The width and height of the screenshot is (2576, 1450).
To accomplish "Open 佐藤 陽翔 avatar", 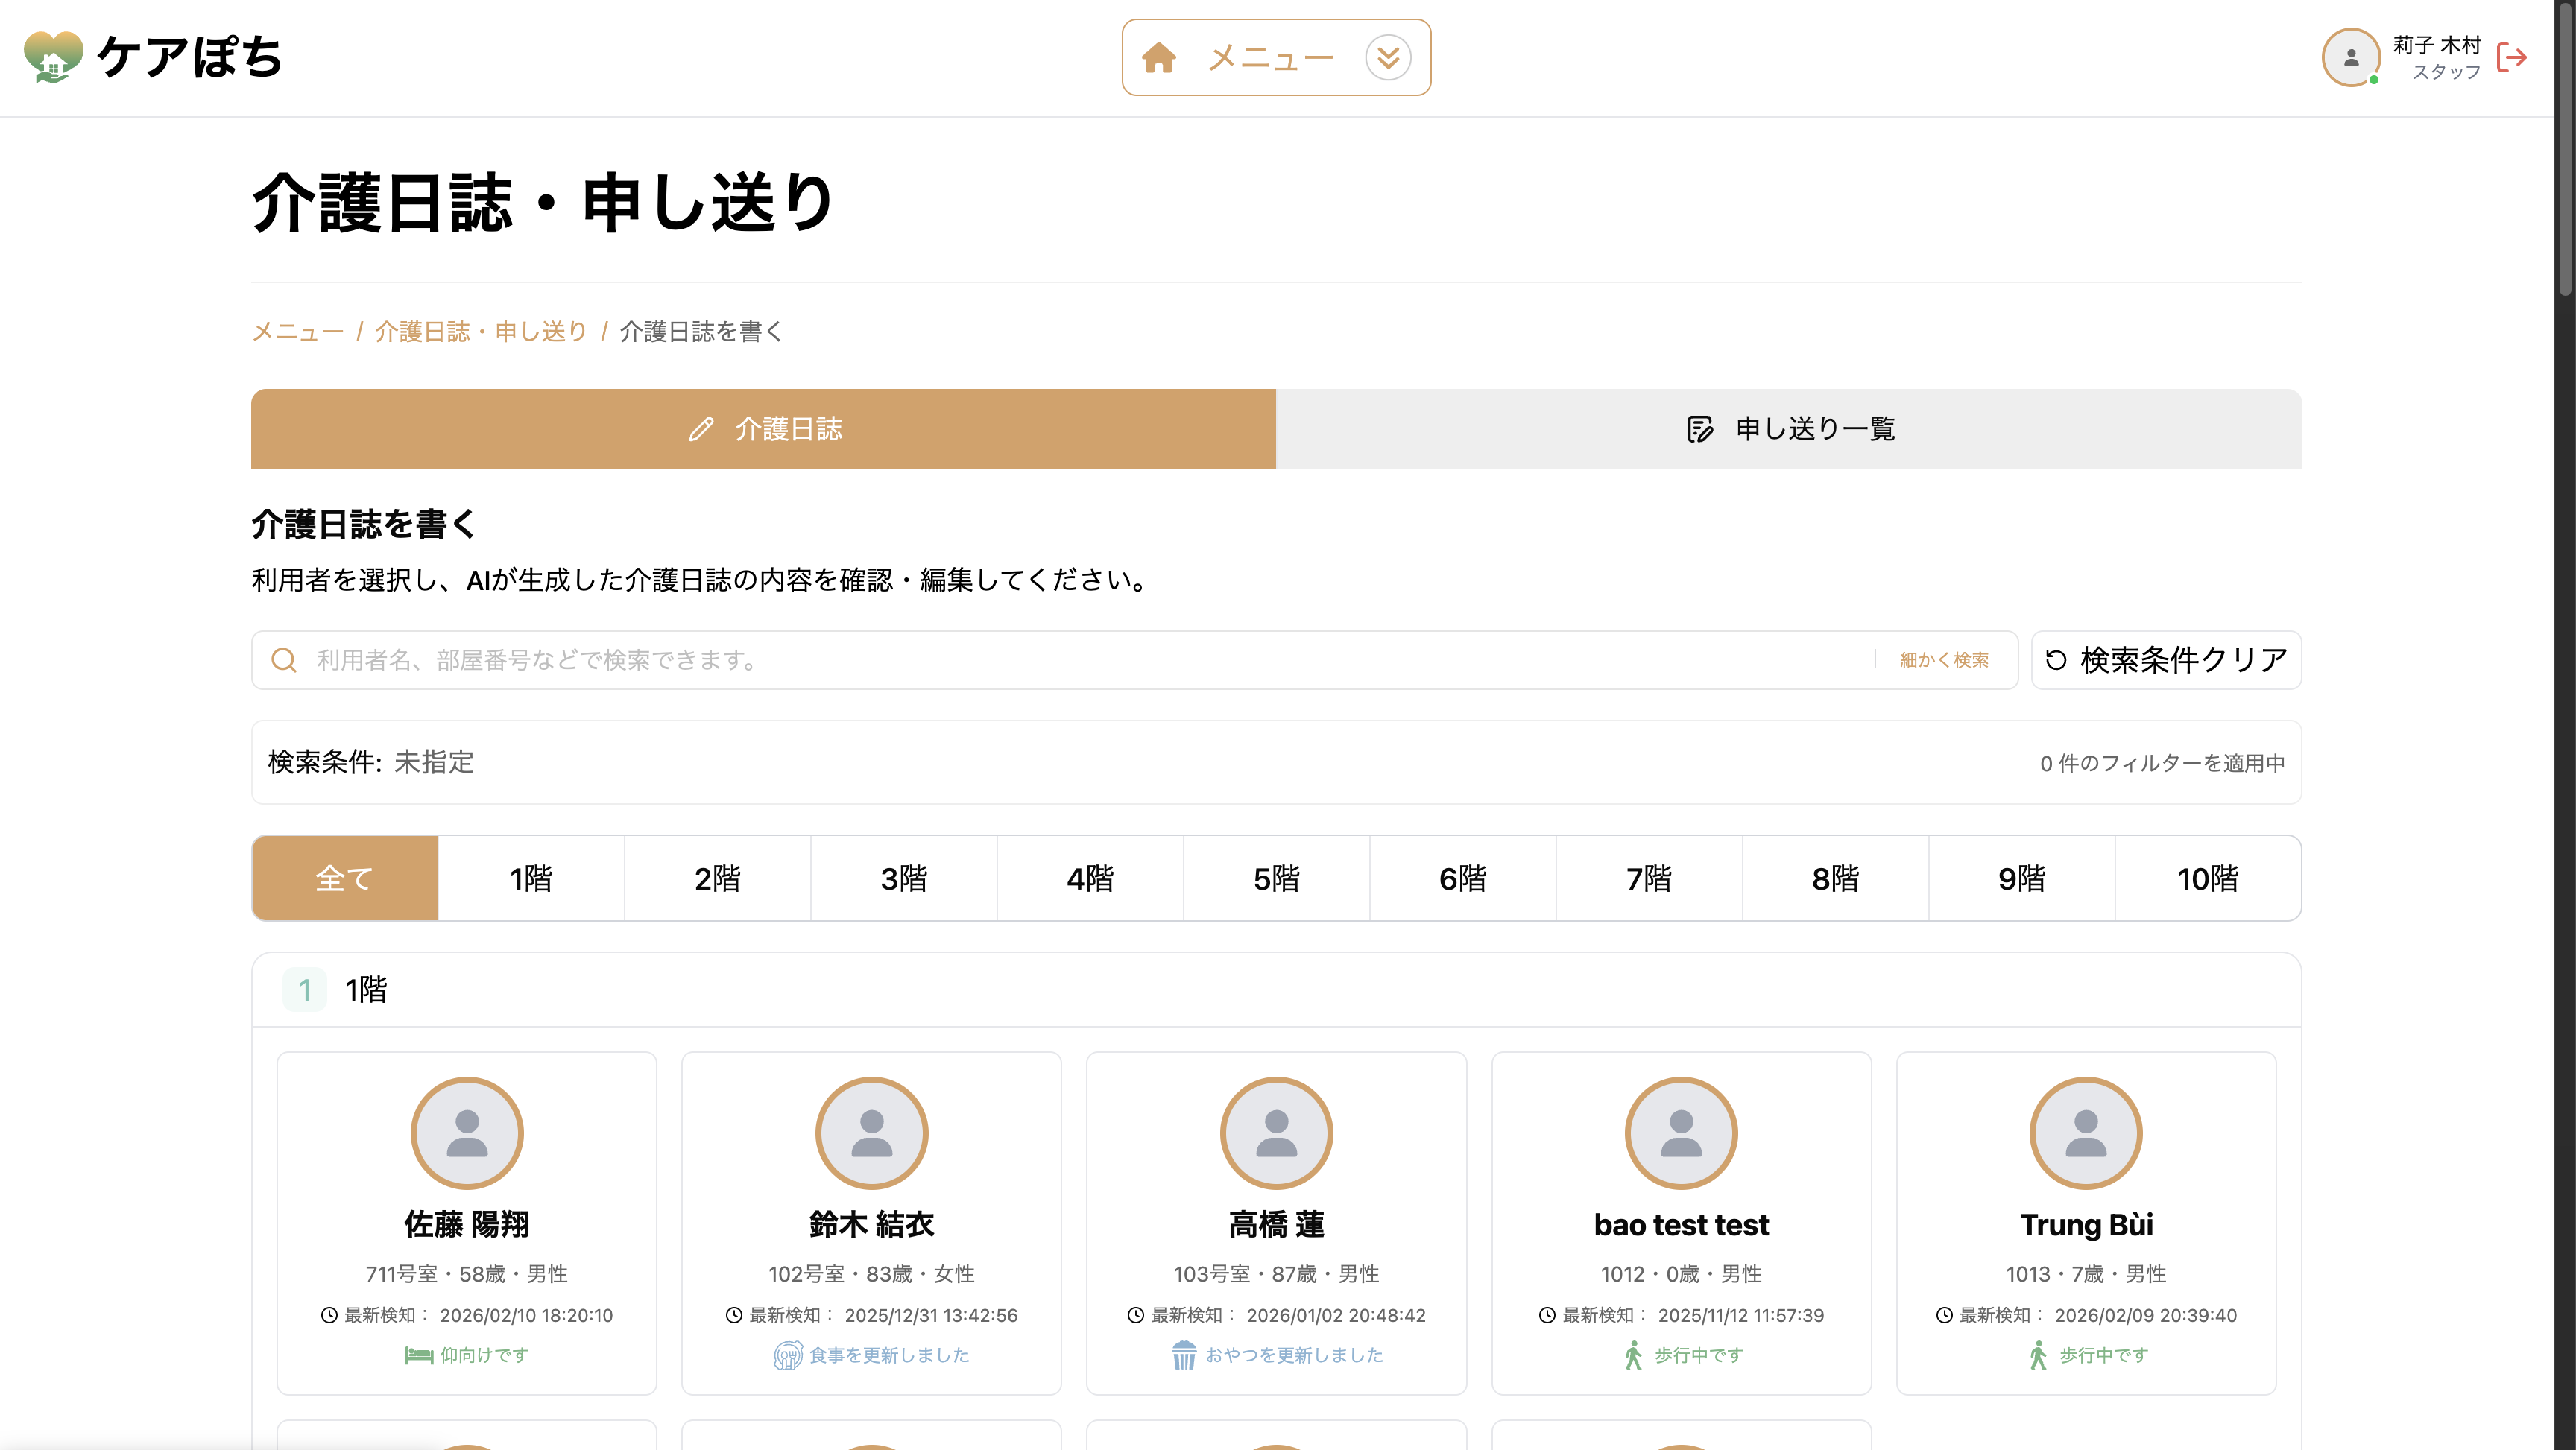I will (467, 1133).
